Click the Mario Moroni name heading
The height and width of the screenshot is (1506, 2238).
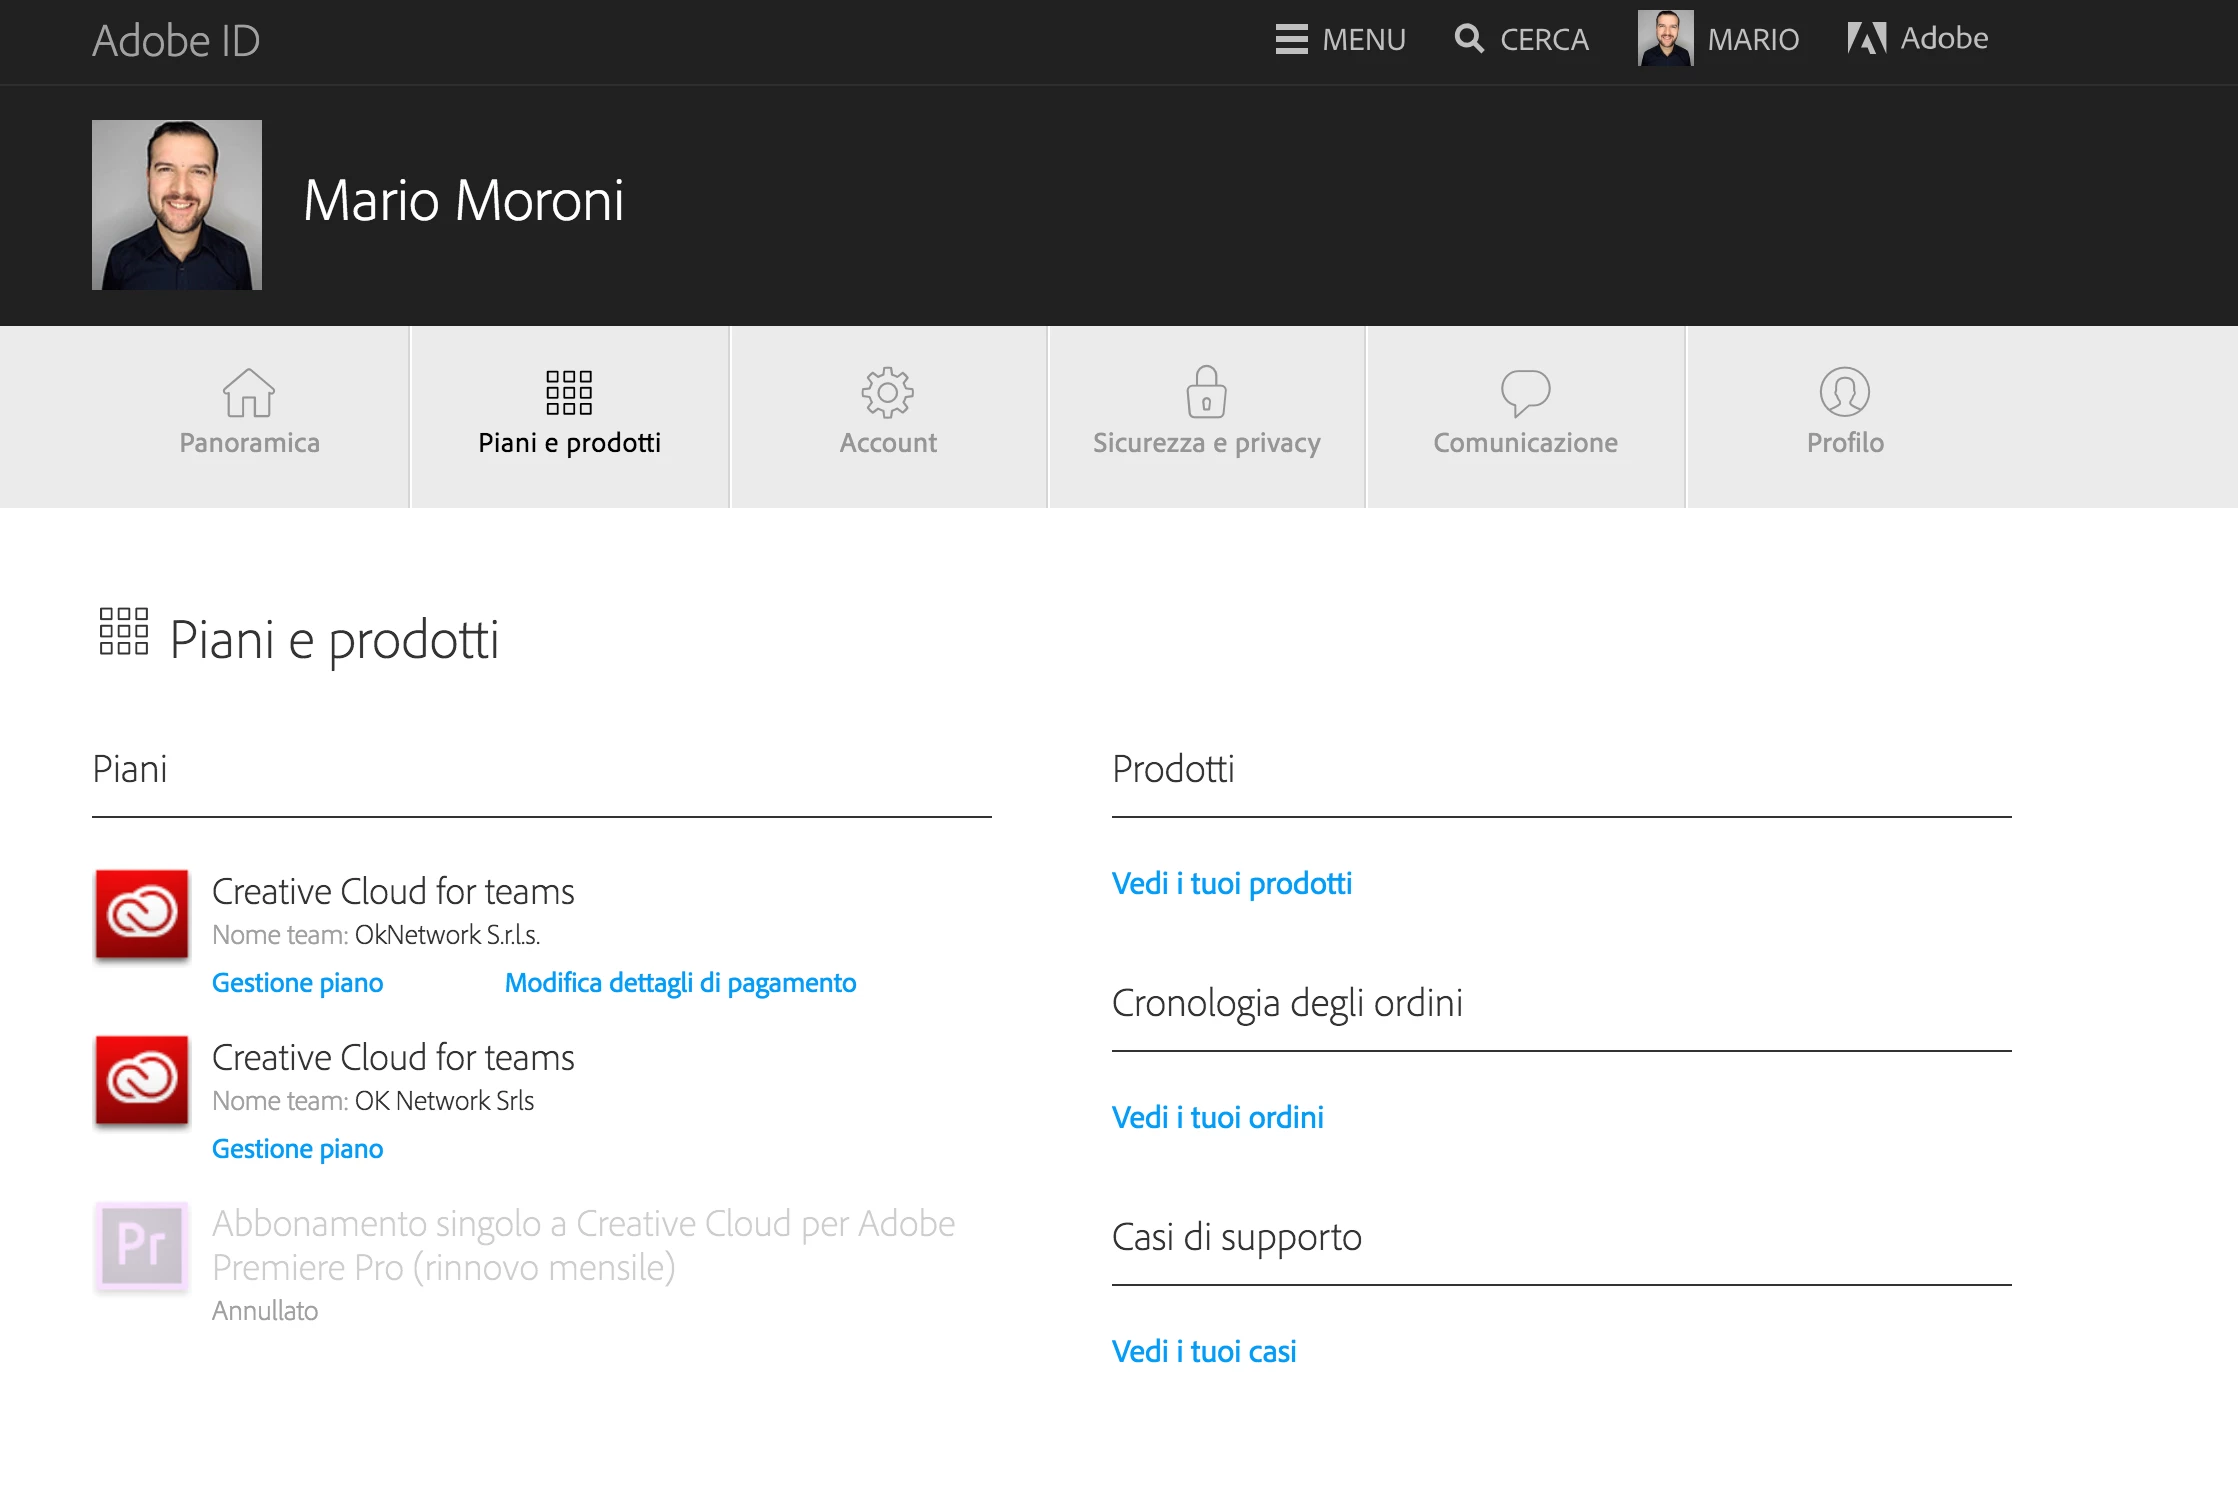[x=464, y=200]
